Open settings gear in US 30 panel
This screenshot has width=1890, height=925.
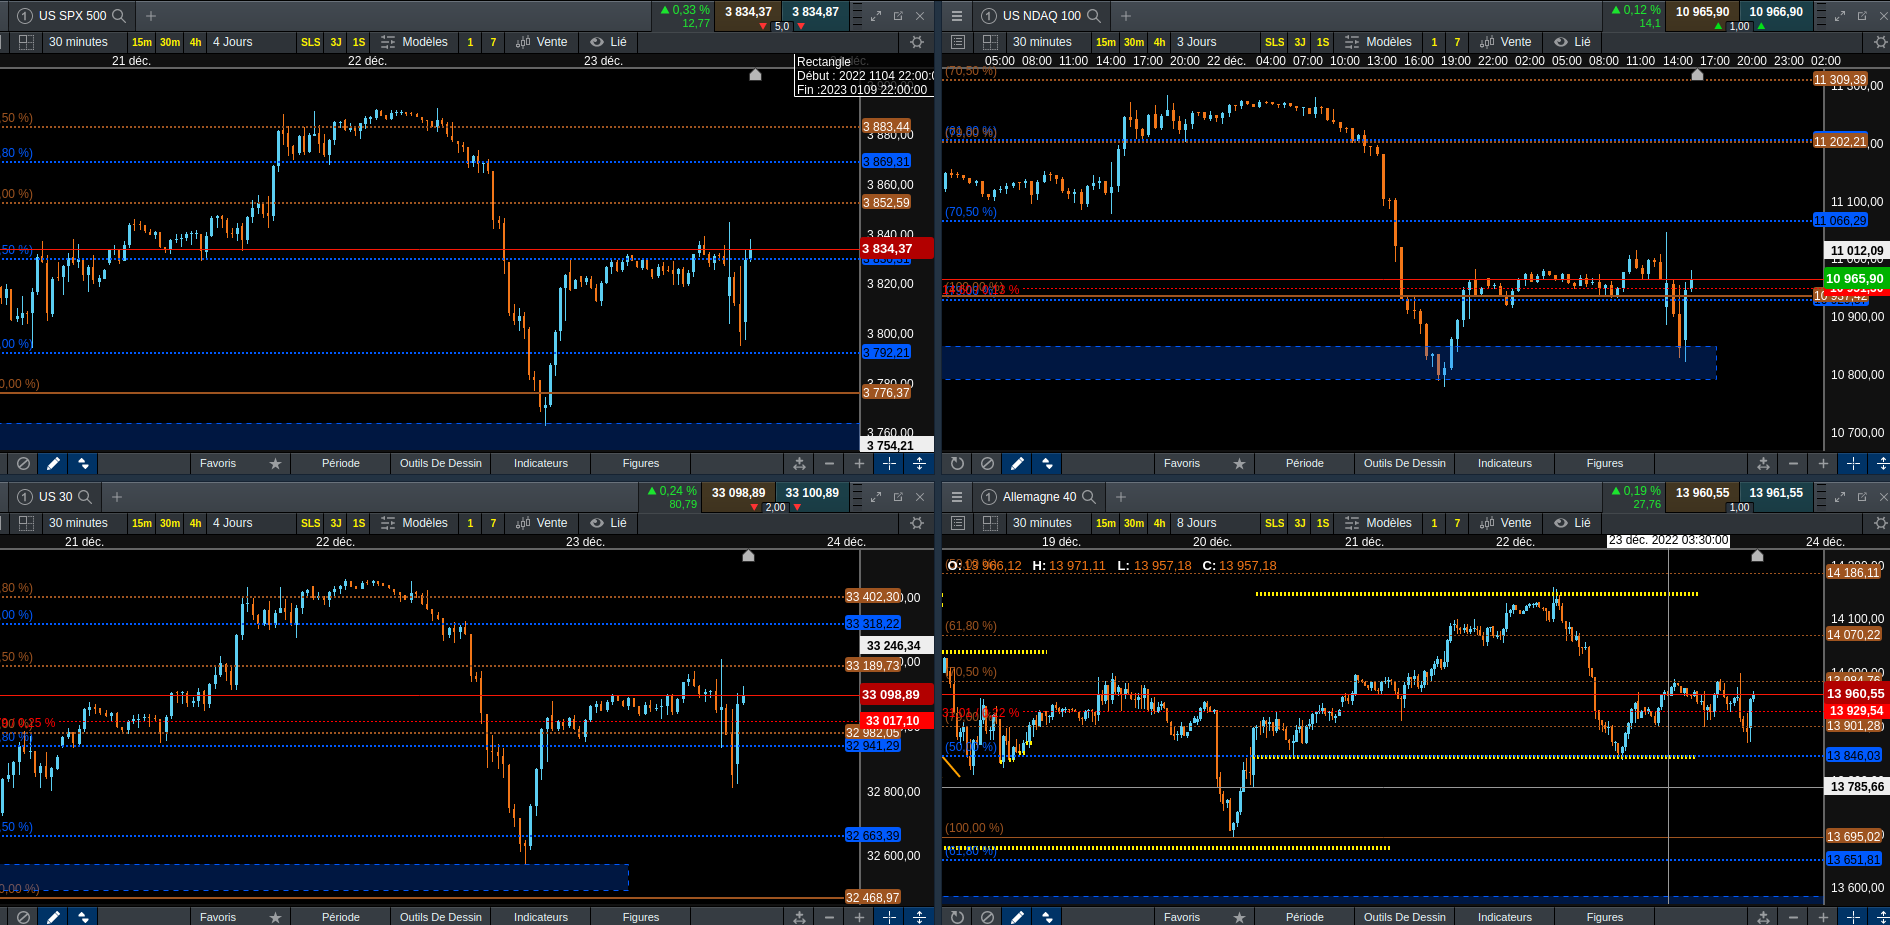coord(917,523)
